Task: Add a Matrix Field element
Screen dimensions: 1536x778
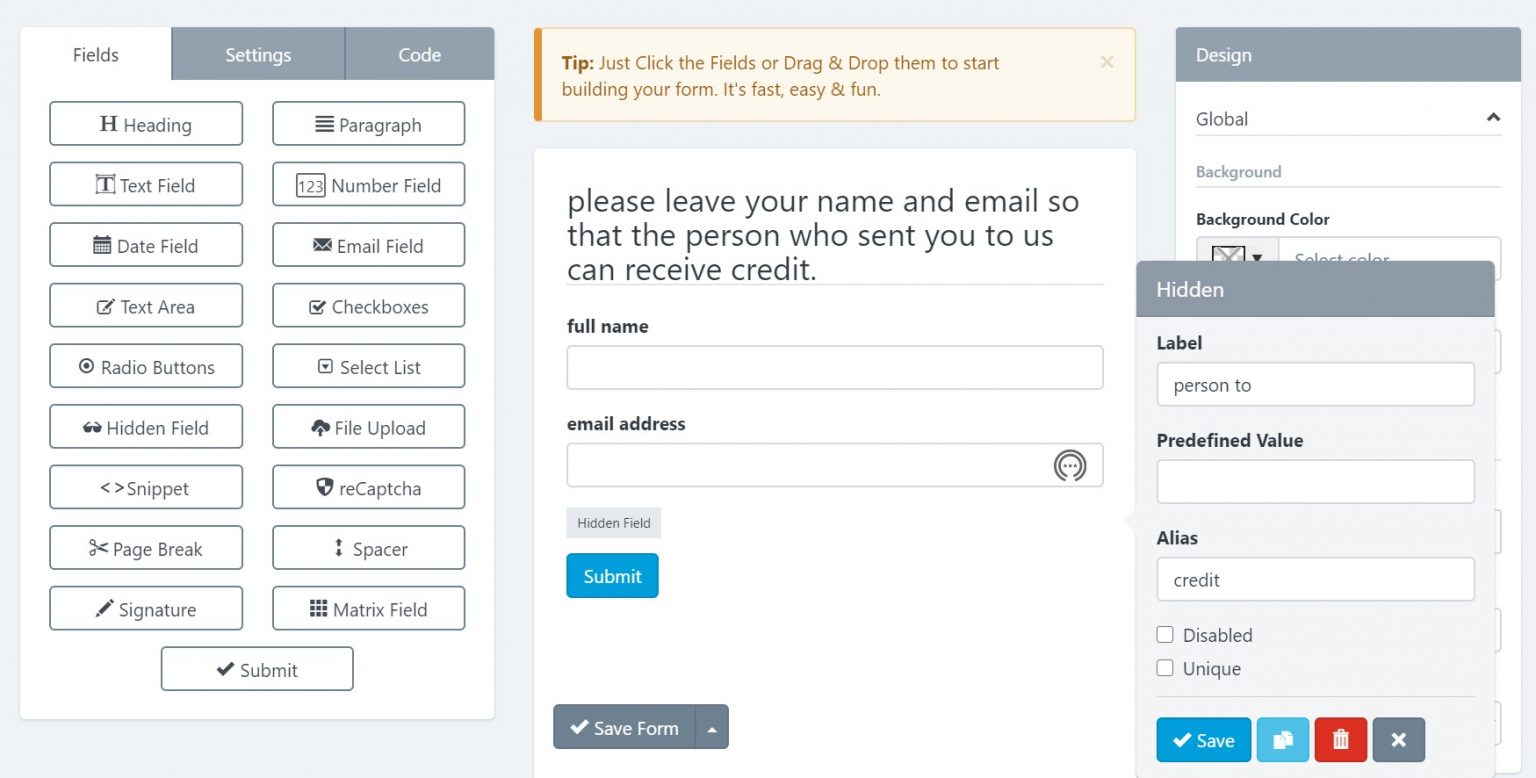Action: (368, 607)
